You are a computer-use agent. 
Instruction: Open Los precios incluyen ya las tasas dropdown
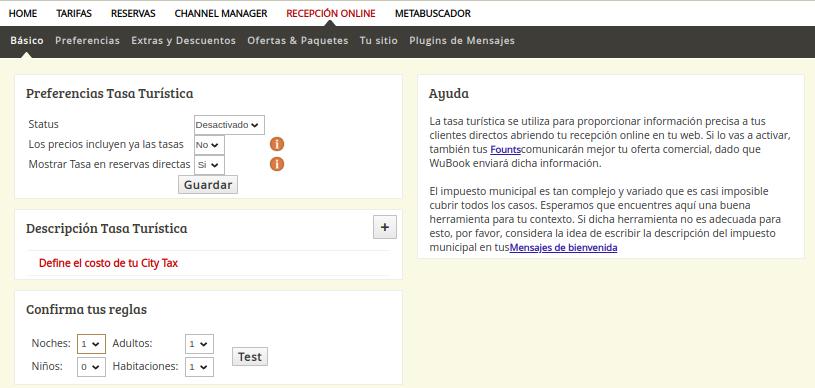(209, 145)
